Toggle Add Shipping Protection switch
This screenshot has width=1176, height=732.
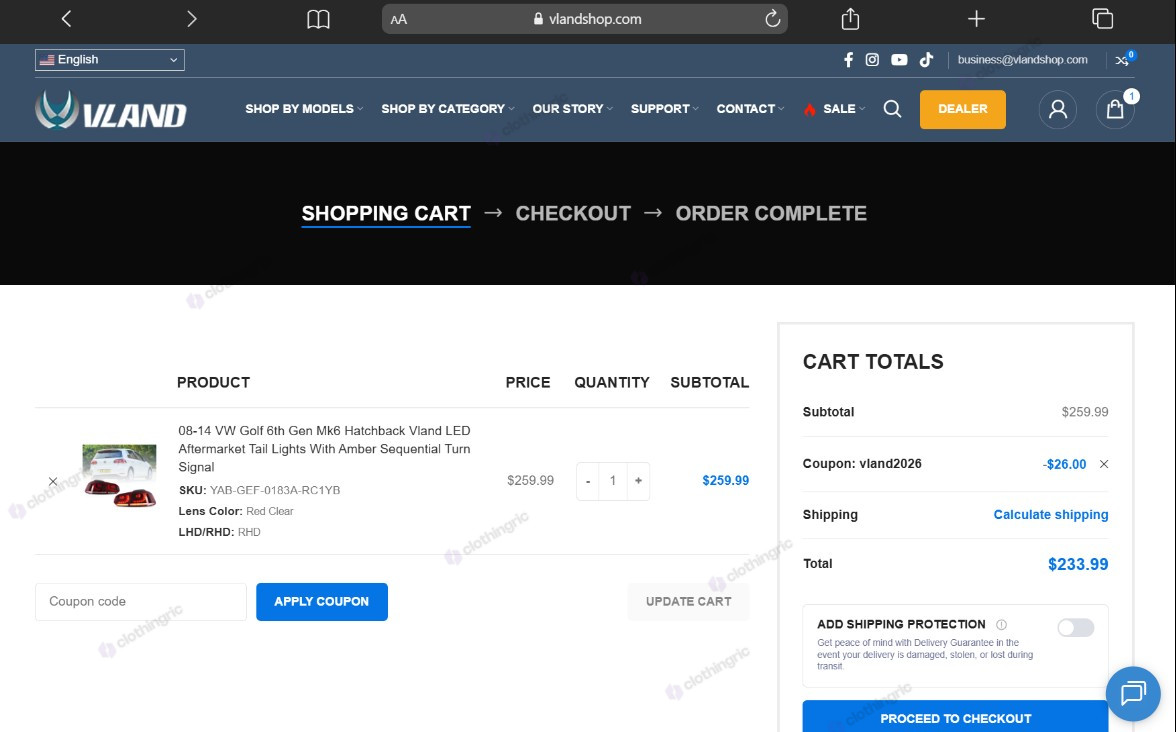[1076, 628]
